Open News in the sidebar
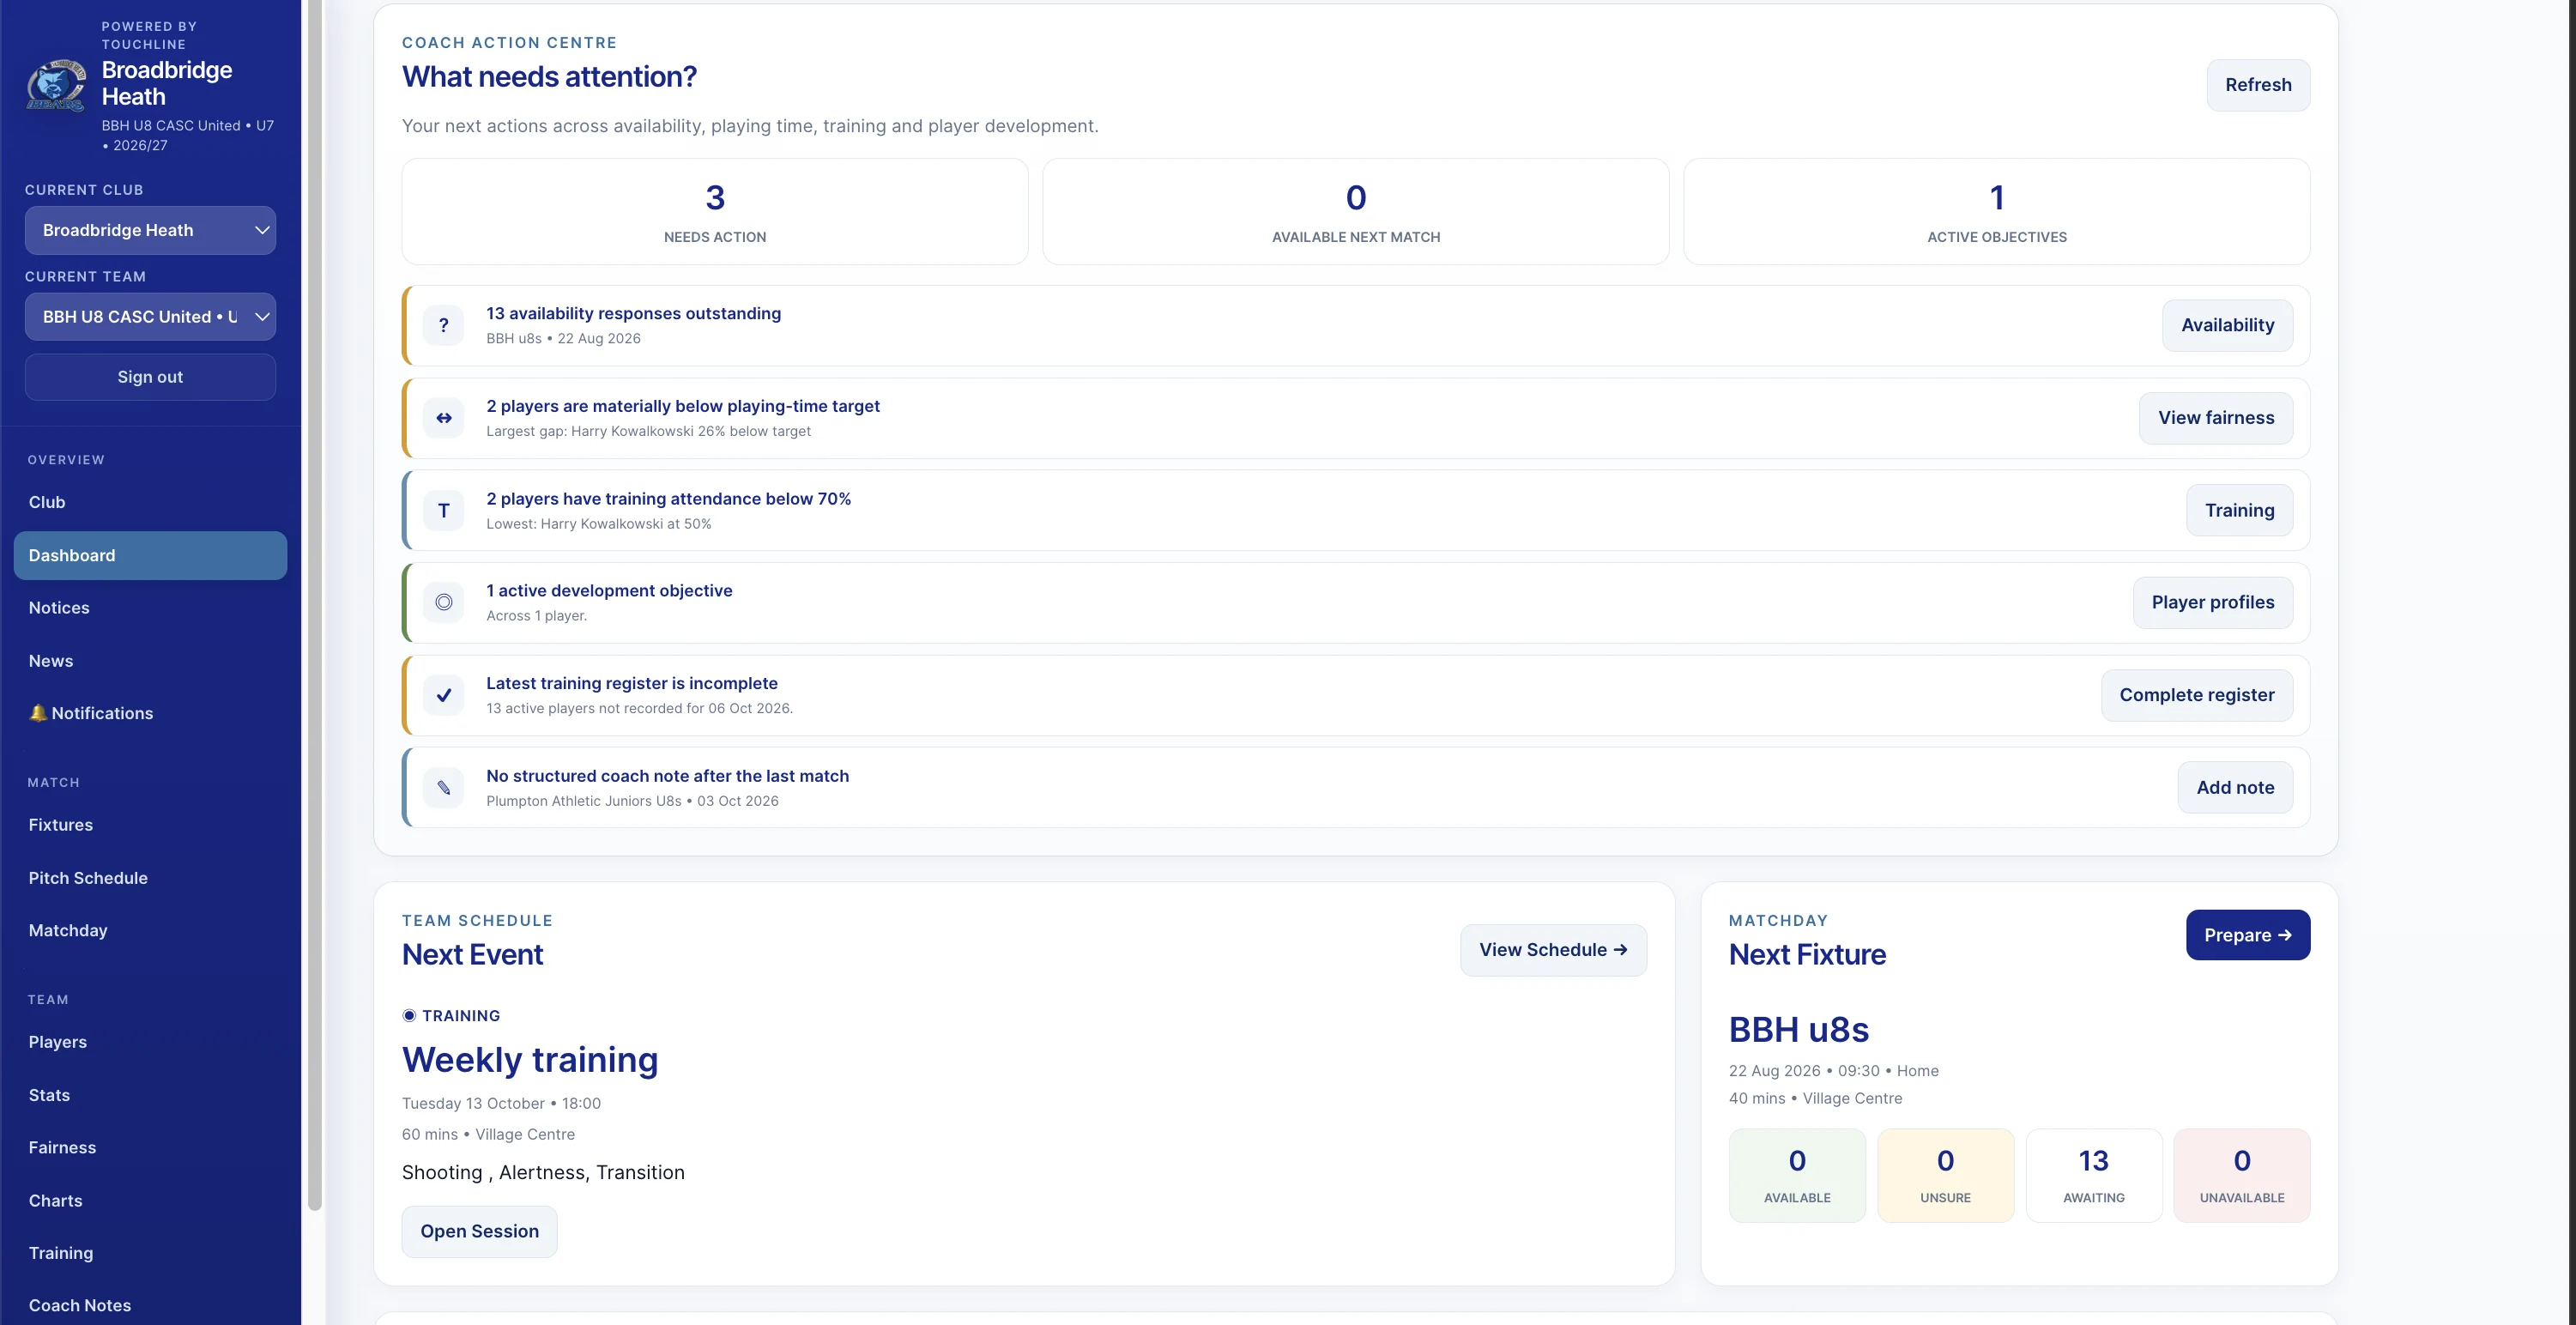Viewport: 2576px width, 1325px height. point(150,661)
